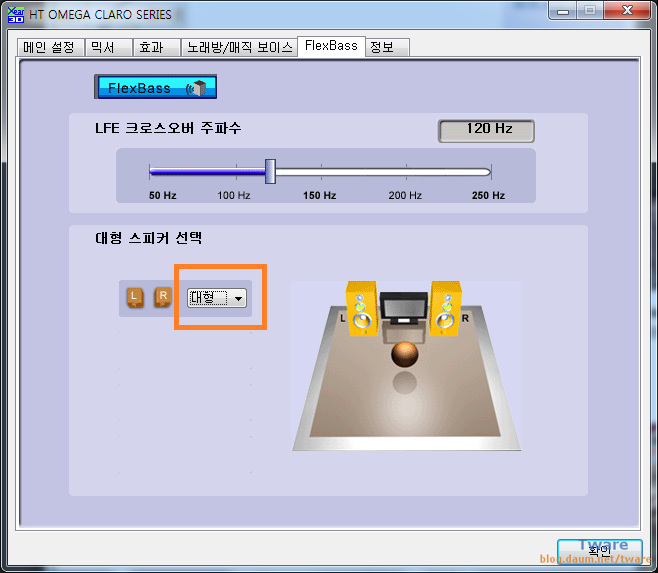Select the right yellow speaker in room view

coord(446,309)
